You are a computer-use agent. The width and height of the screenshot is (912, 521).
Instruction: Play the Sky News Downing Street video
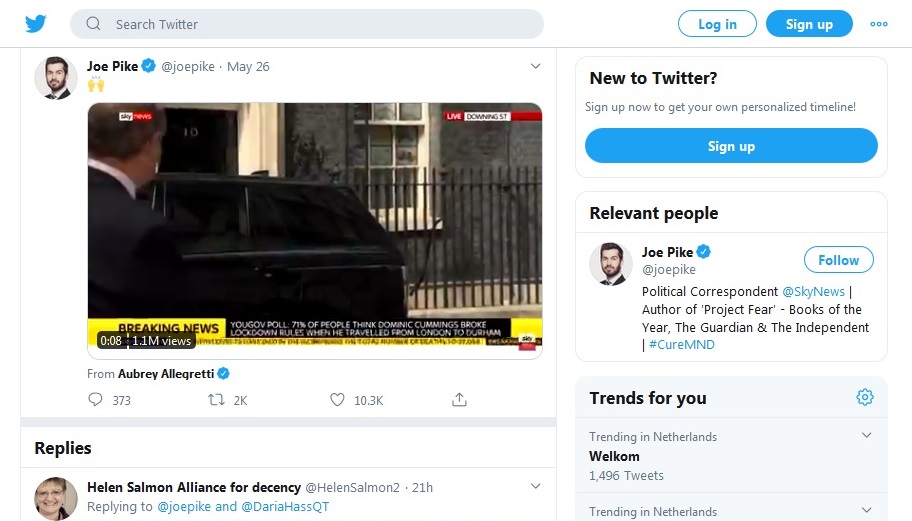315,231
